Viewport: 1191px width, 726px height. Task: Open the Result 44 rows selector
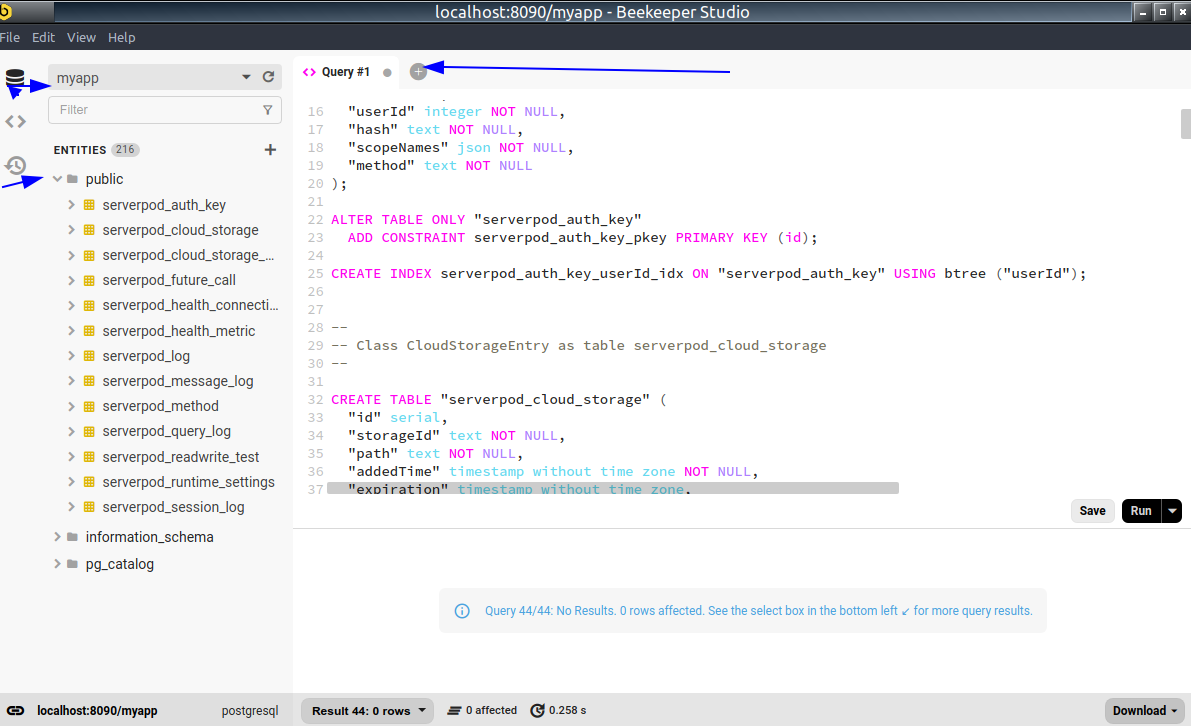point(366,710)
